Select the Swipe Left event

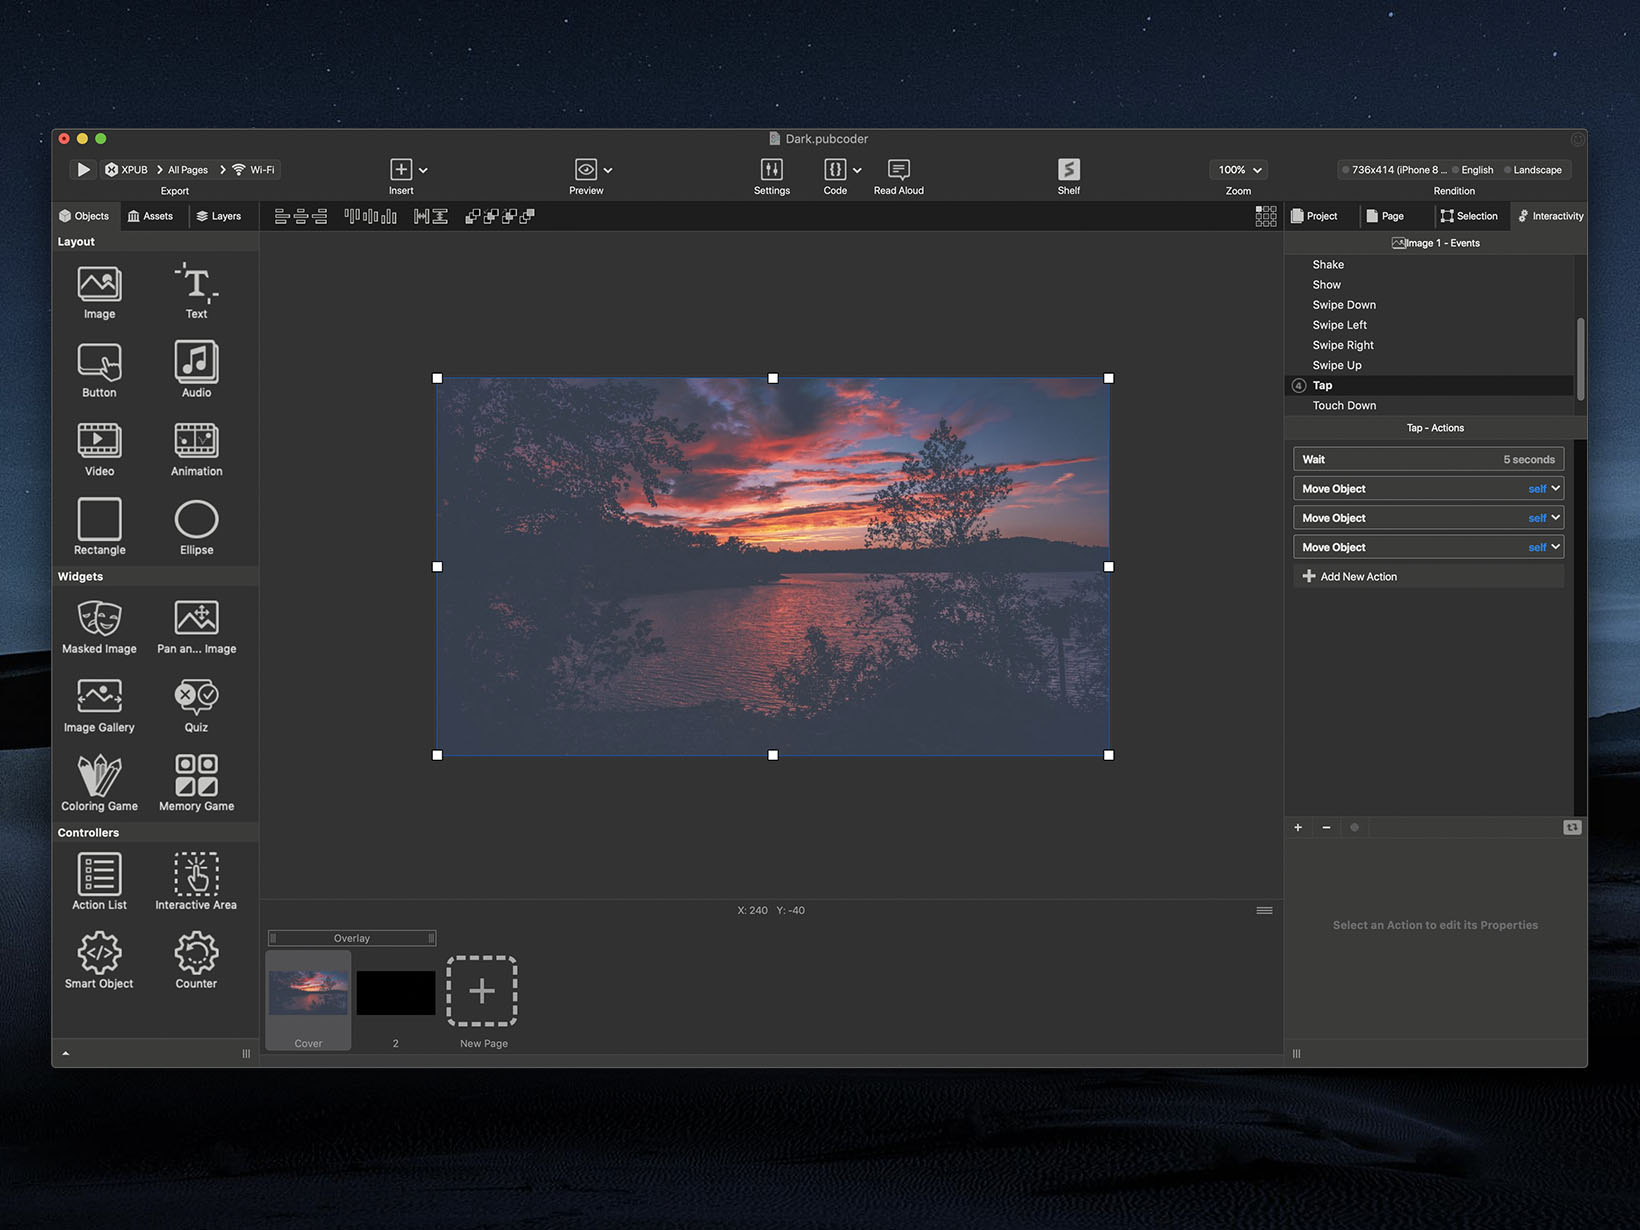coord(1339,325)
